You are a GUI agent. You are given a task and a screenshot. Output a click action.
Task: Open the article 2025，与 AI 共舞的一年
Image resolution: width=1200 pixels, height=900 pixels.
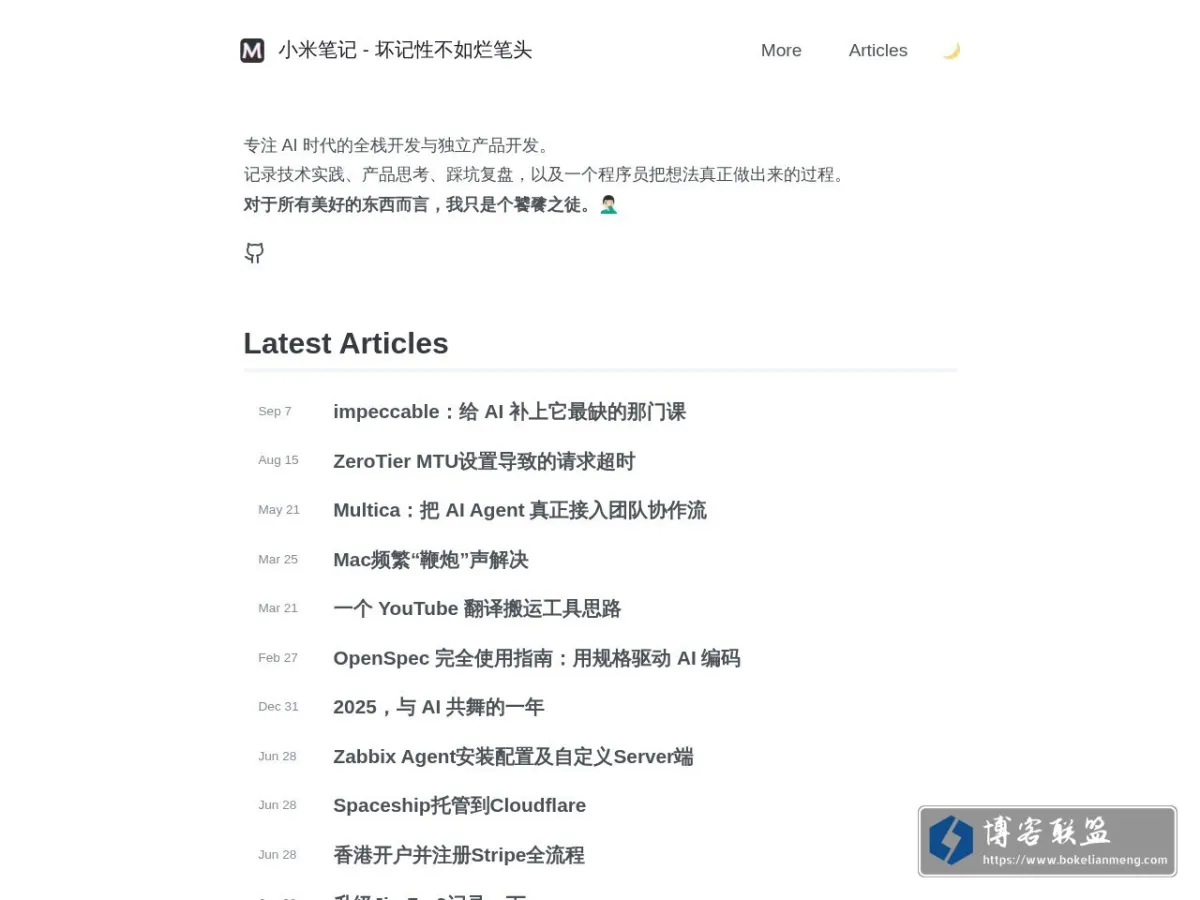pos(438,707)
